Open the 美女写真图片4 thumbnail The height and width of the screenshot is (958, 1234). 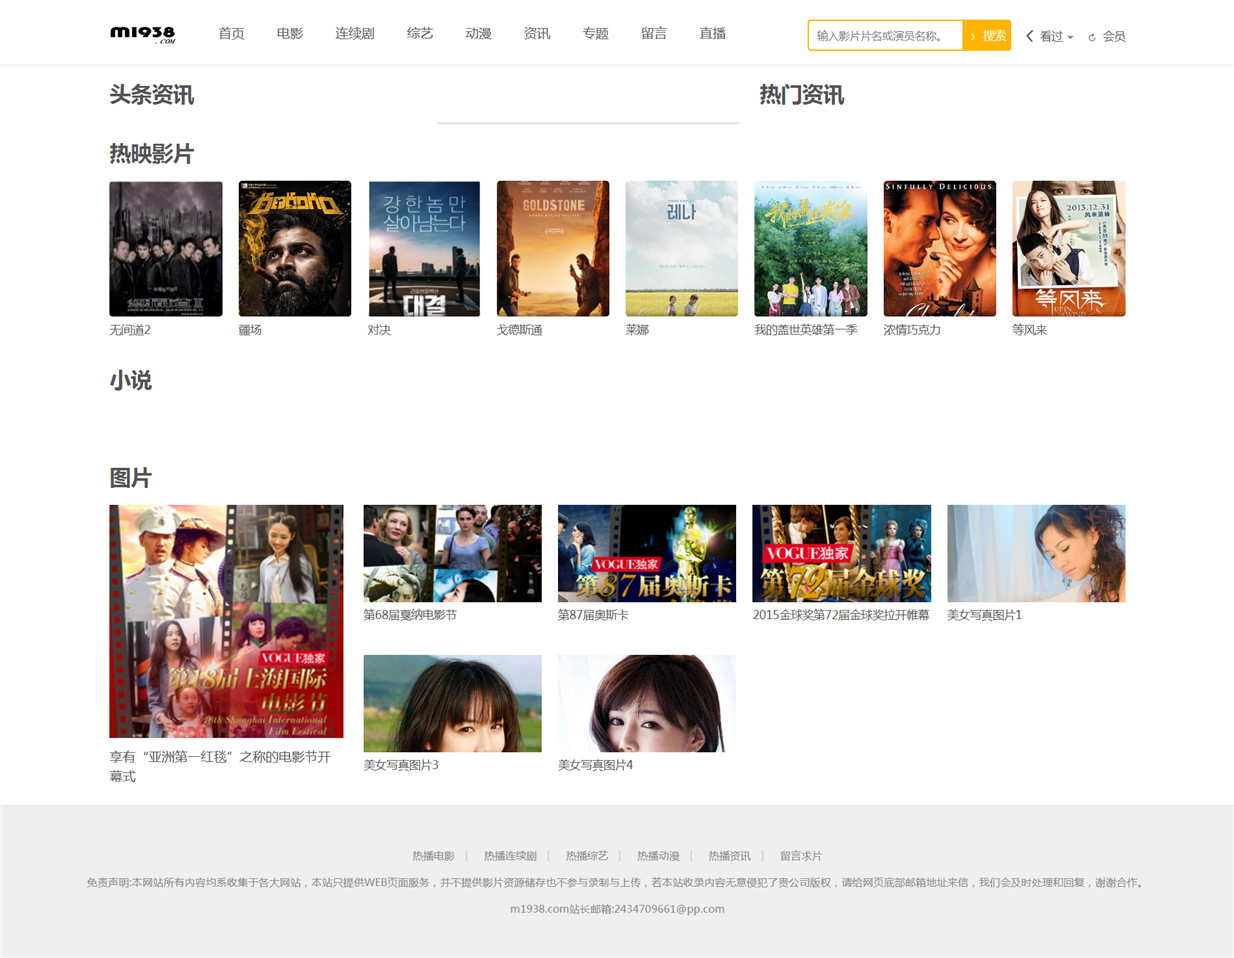(x=647, y=703)
